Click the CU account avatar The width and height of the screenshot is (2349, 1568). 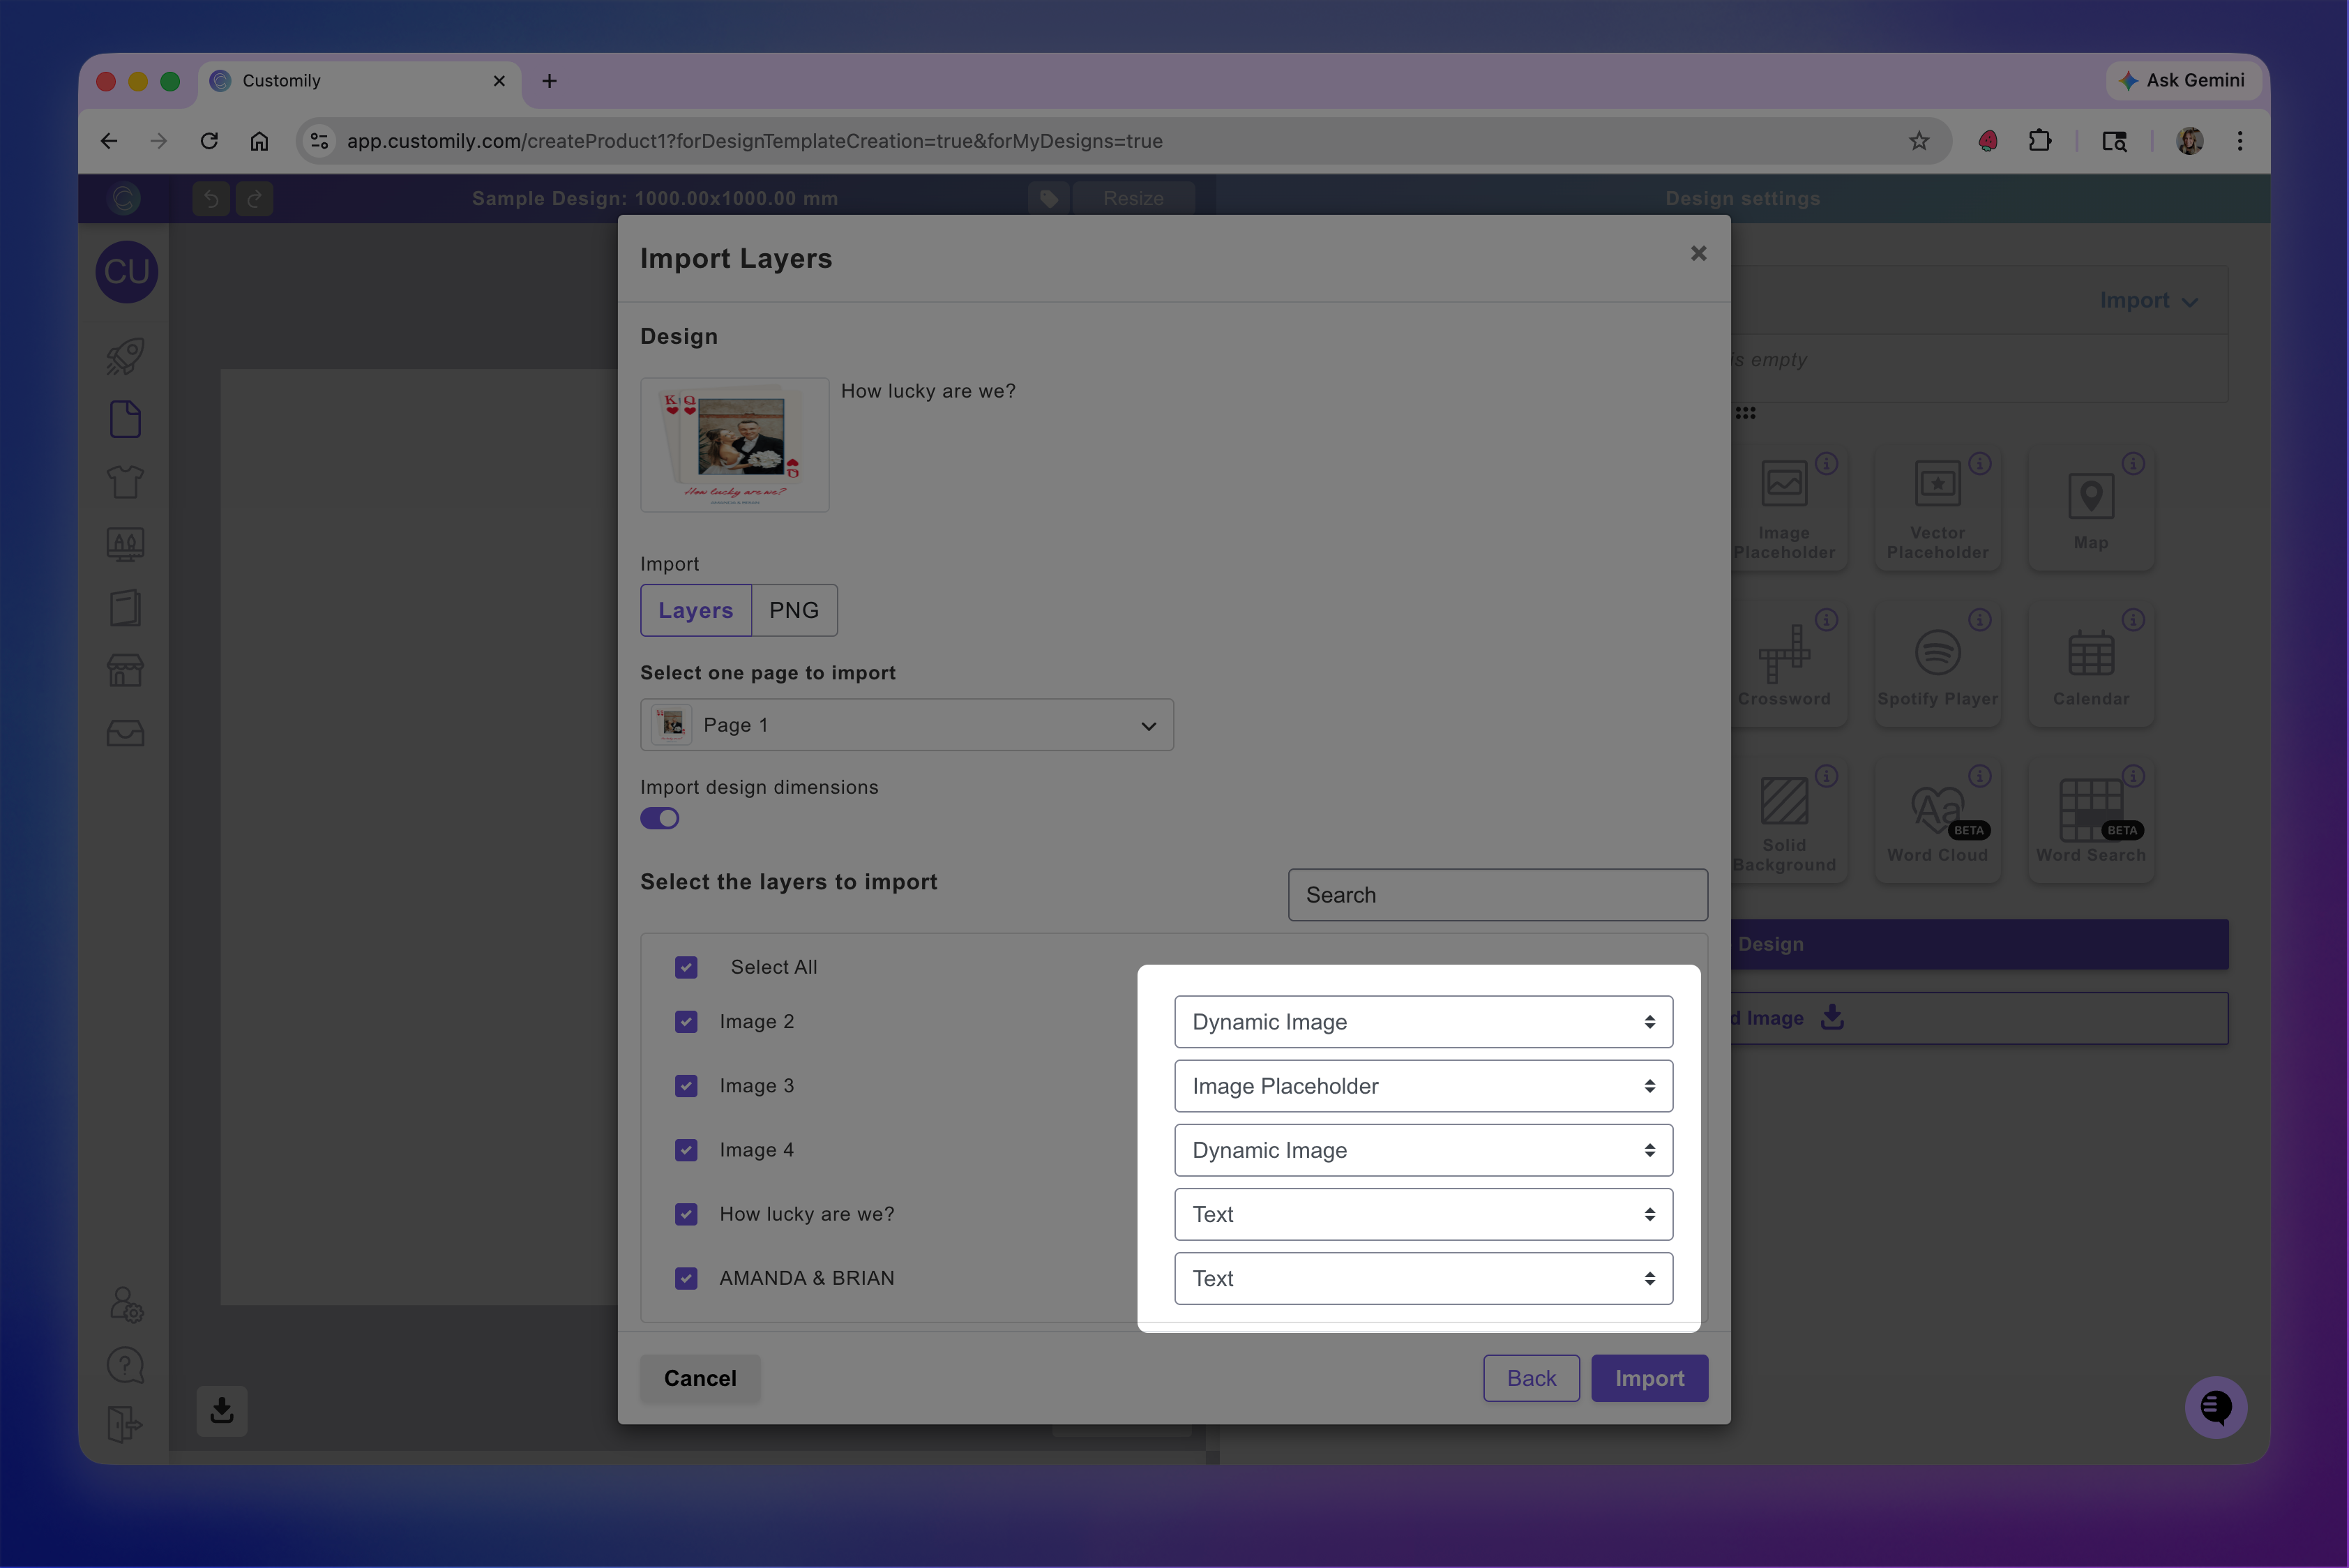coord(126,271)
